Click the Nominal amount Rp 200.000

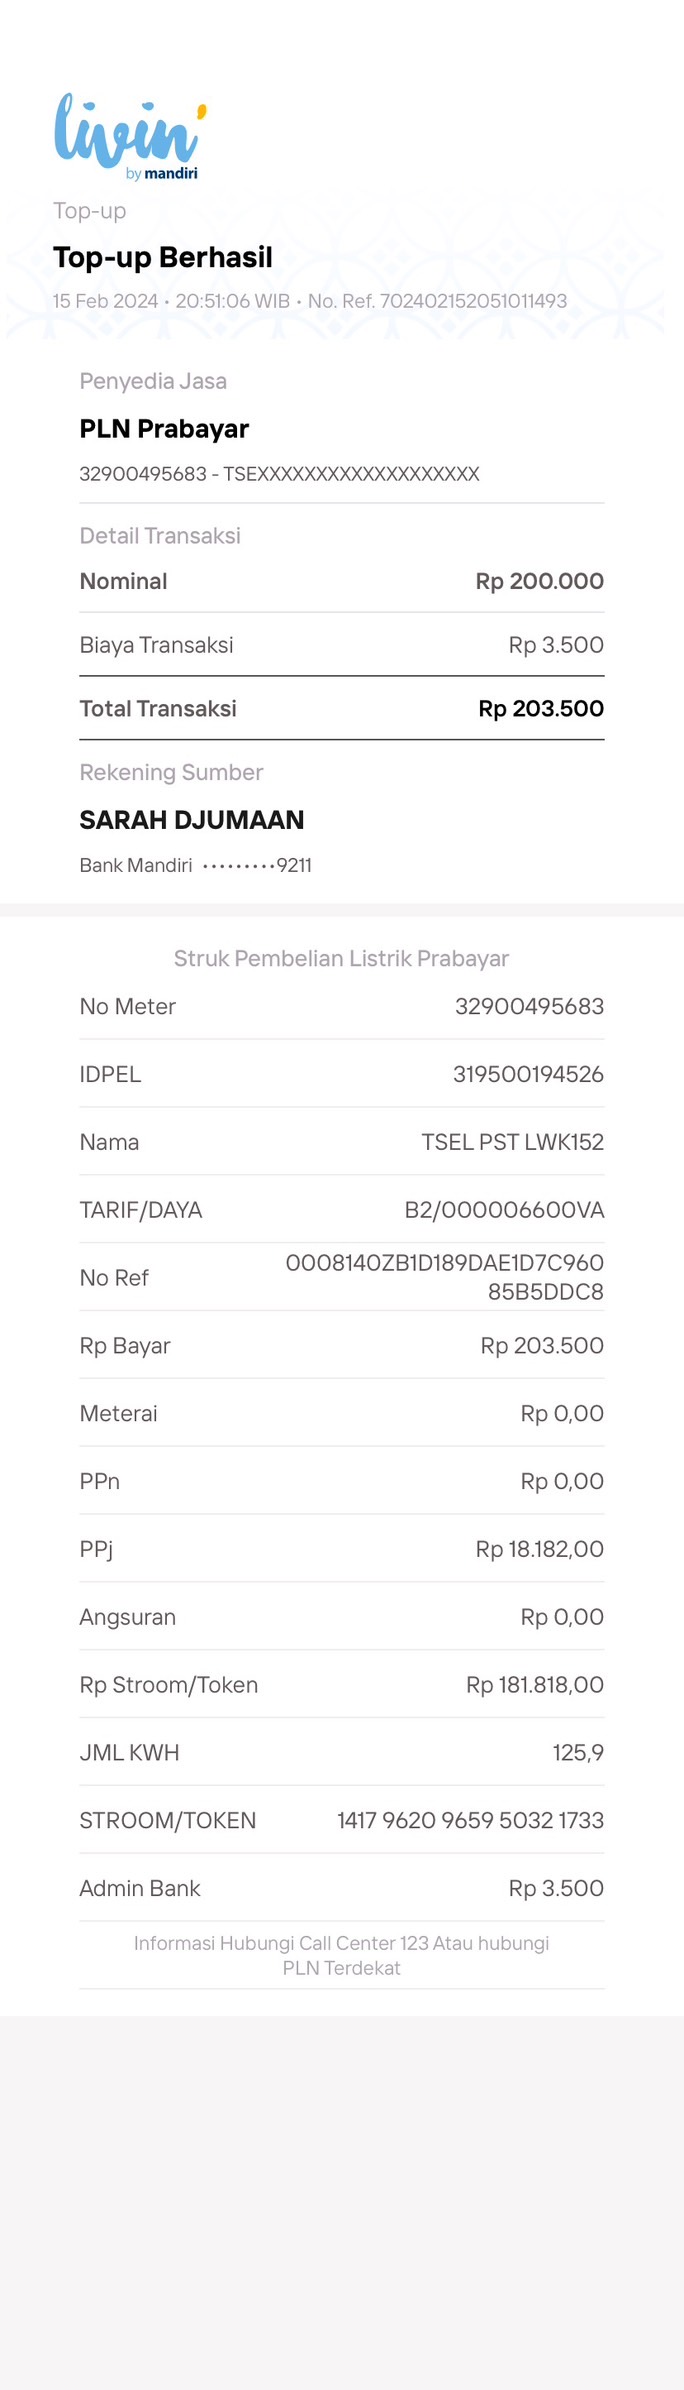pyautogui.click(x=539, y=581)
